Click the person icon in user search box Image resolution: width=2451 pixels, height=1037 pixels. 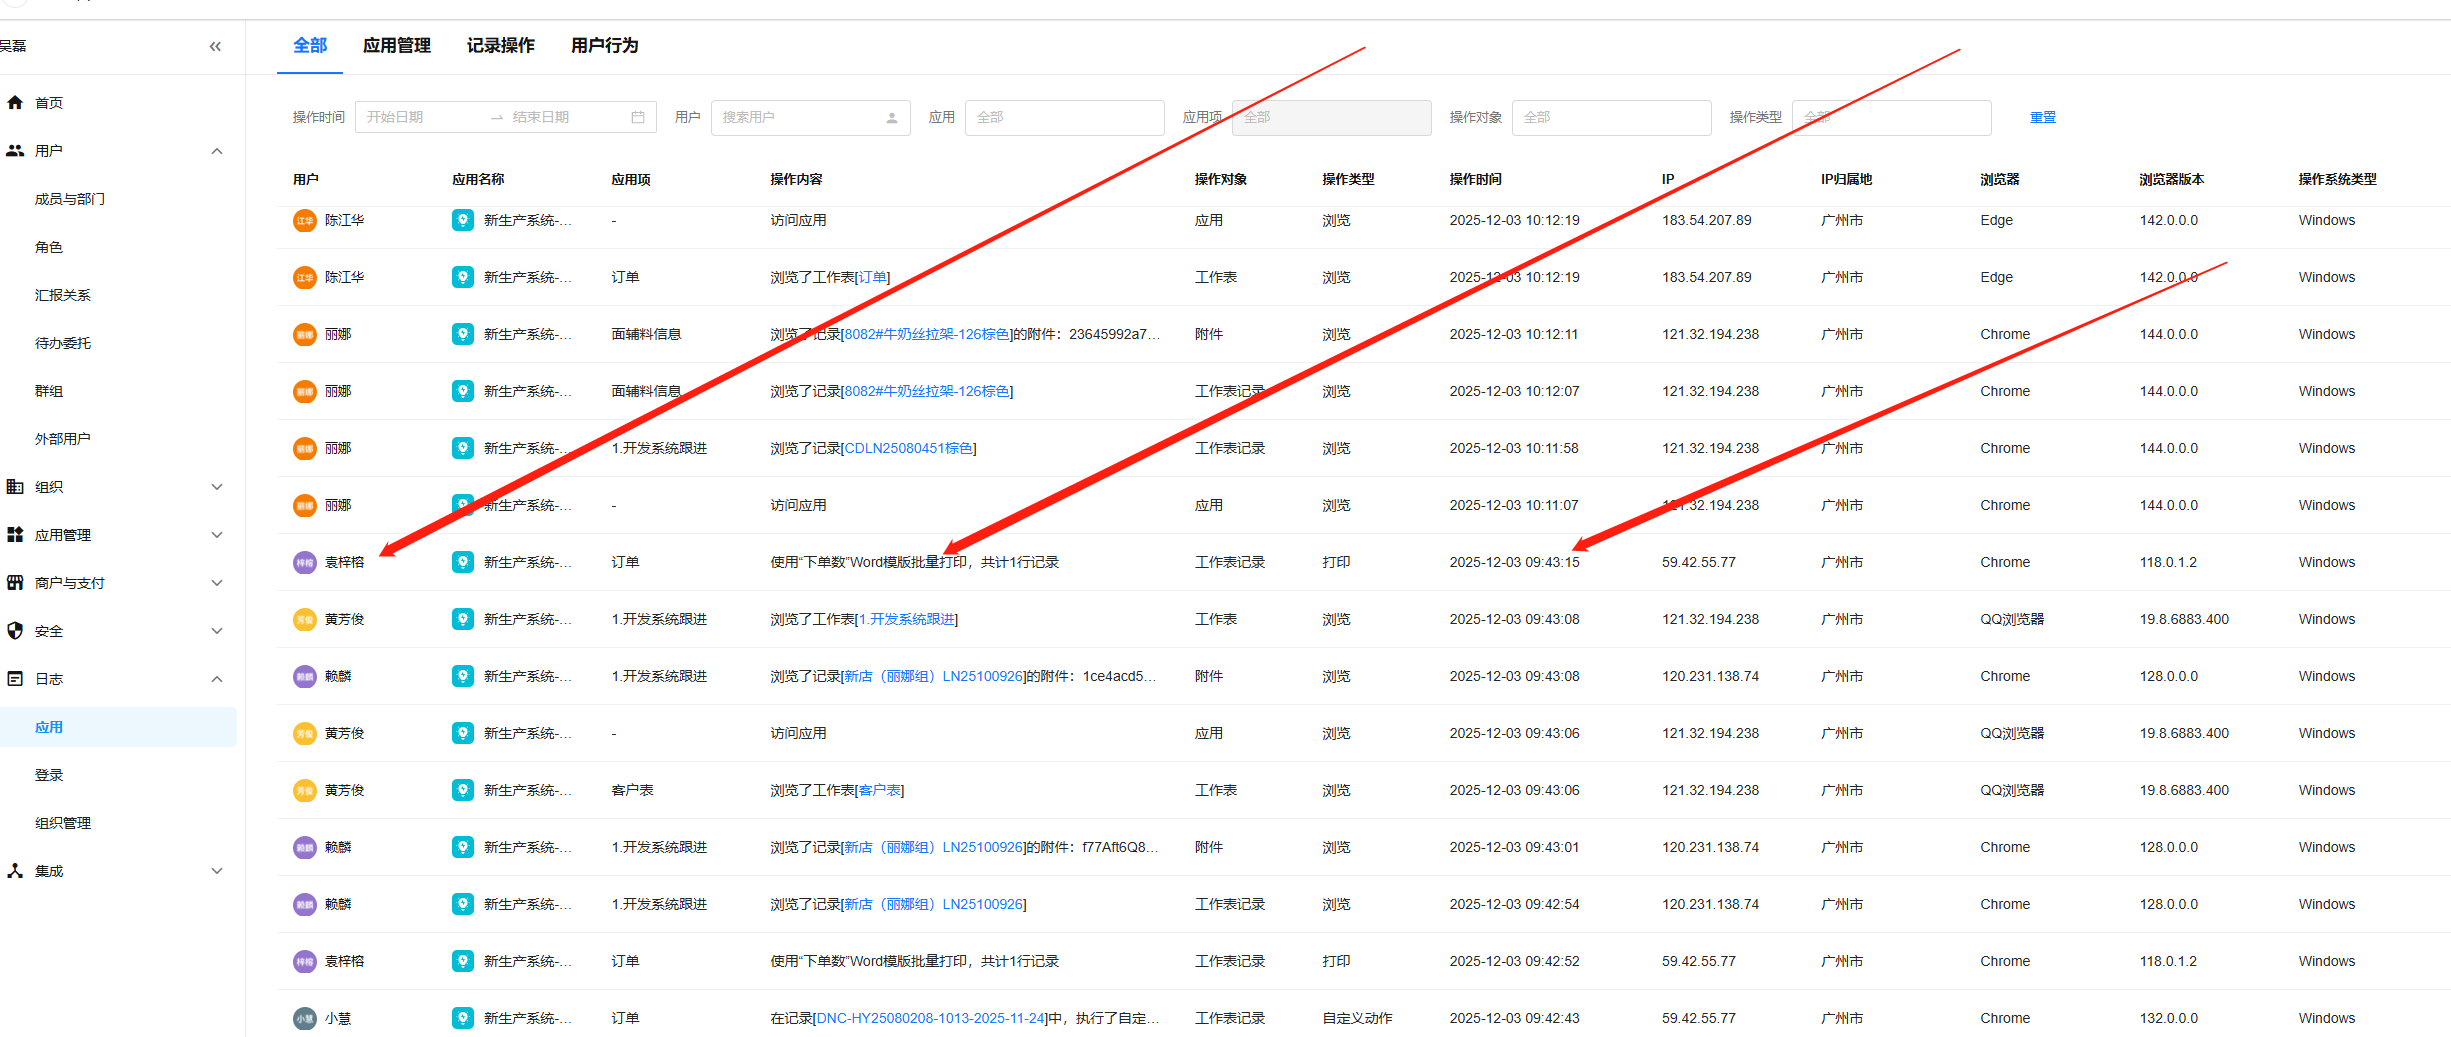click(892, 118)
